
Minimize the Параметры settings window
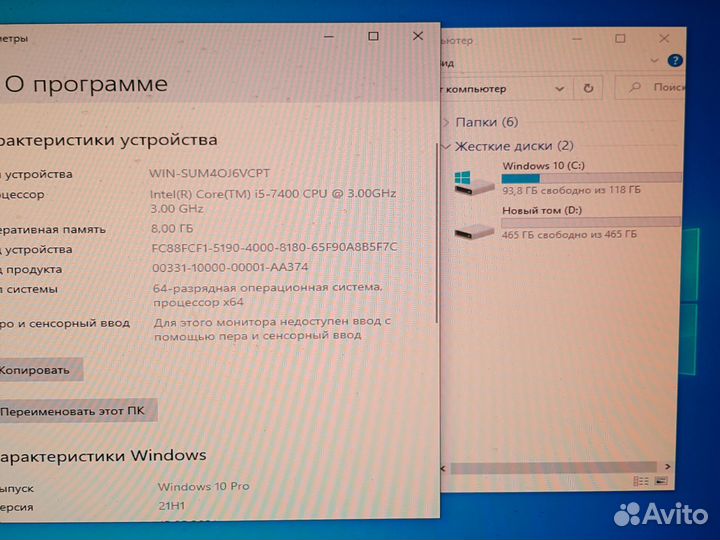point(329,36)
